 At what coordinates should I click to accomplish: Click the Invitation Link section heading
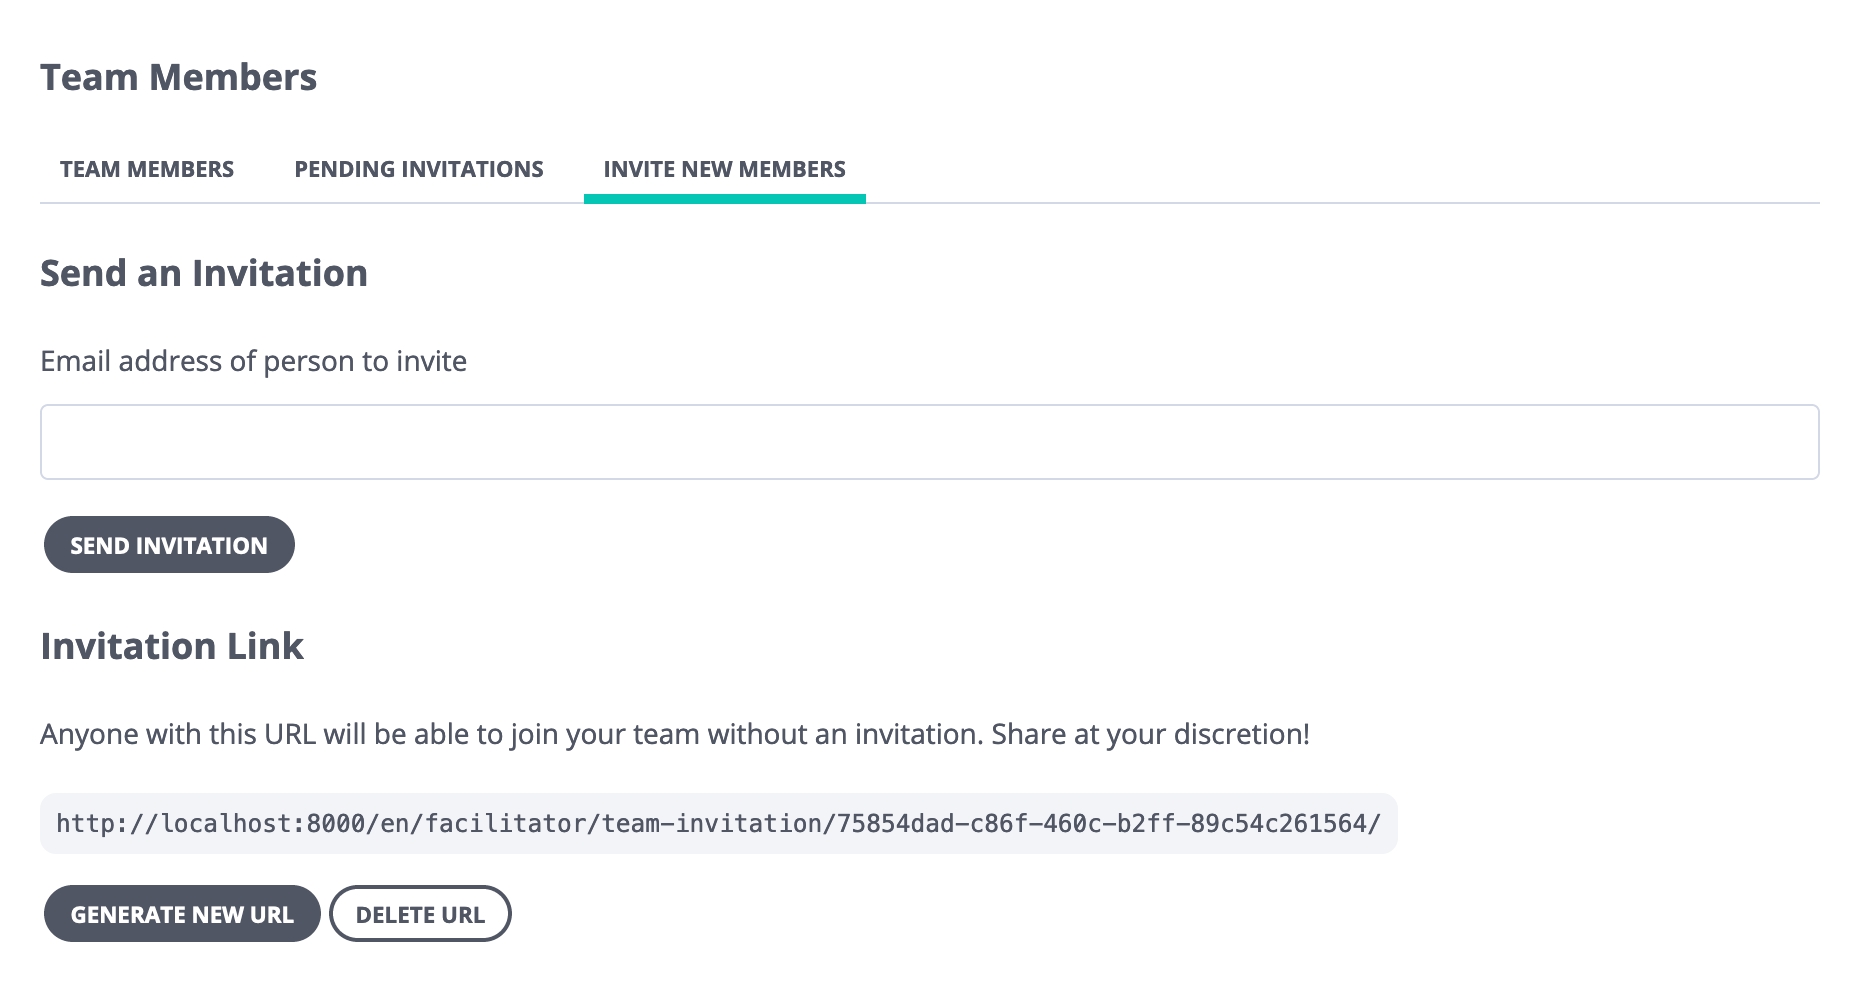point(172,646)
